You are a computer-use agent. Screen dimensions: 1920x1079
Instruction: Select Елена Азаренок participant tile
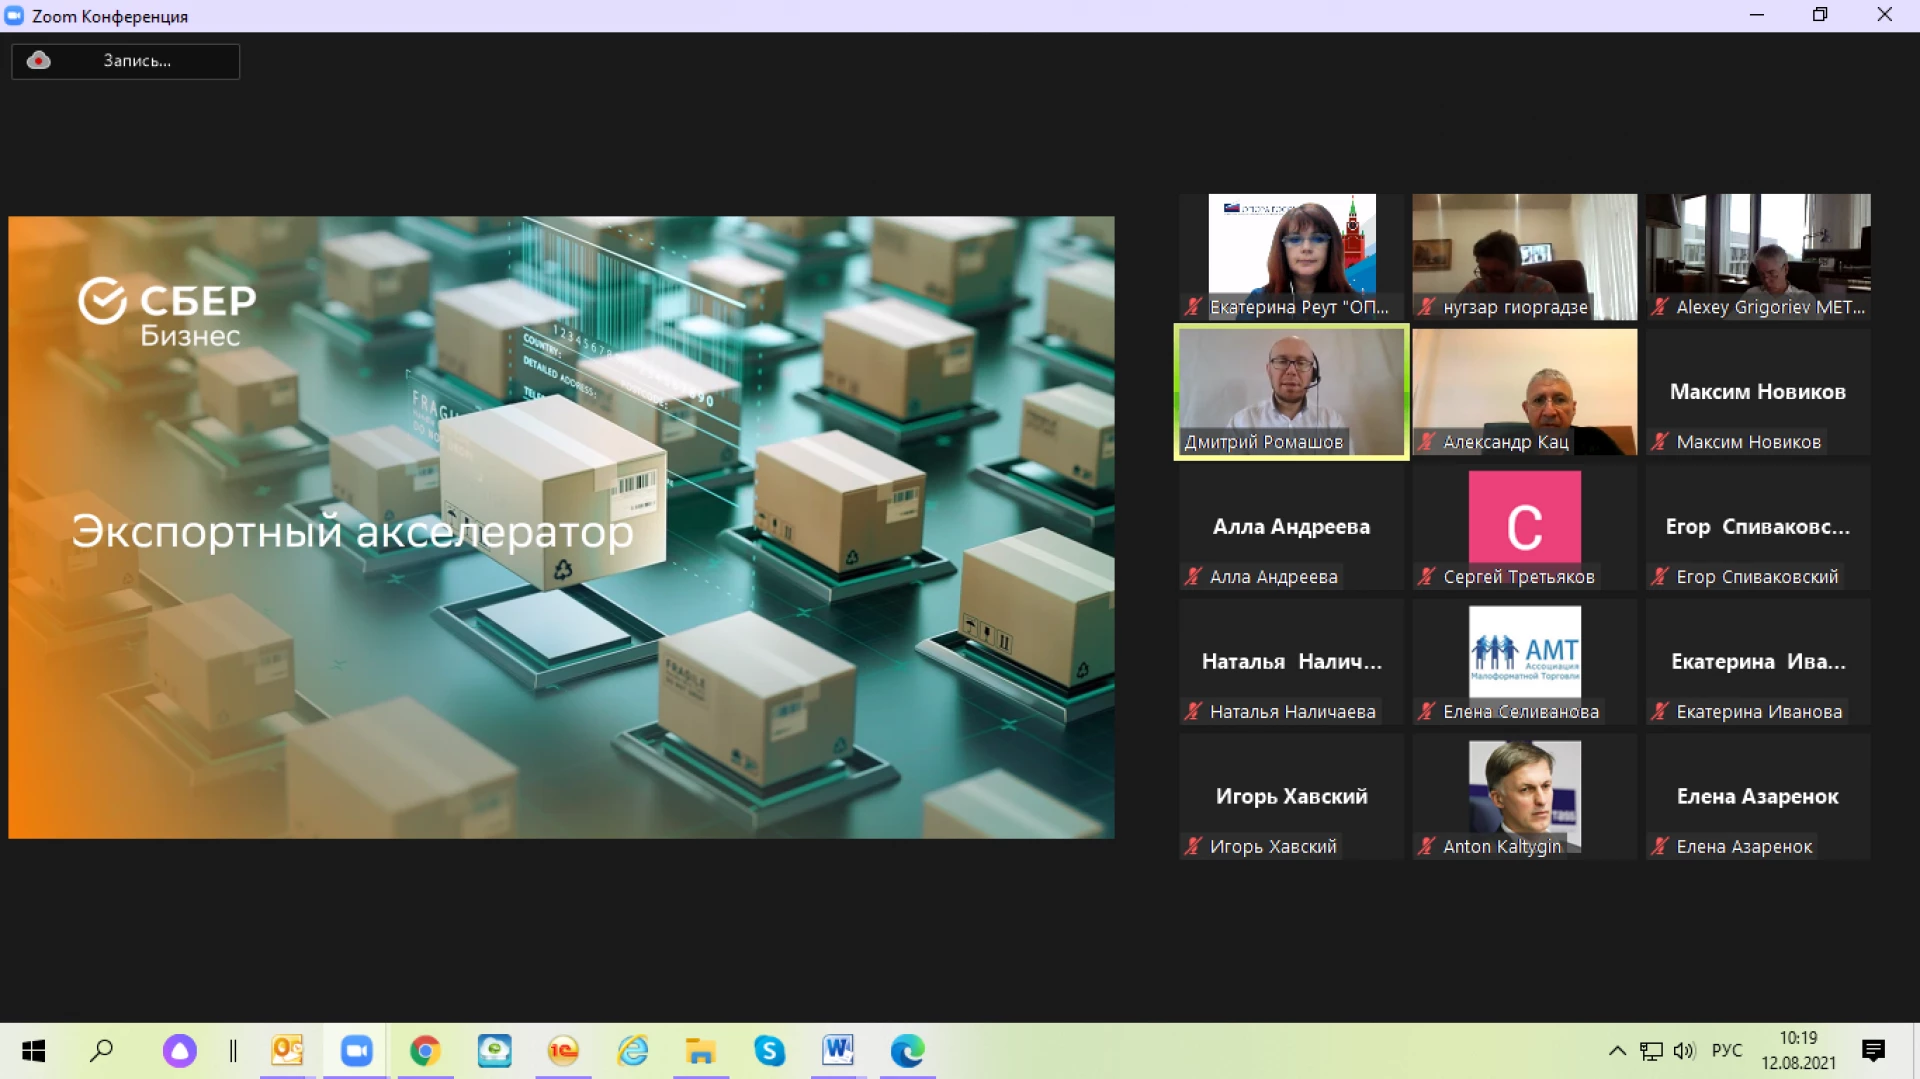(x=1758, y=797)
